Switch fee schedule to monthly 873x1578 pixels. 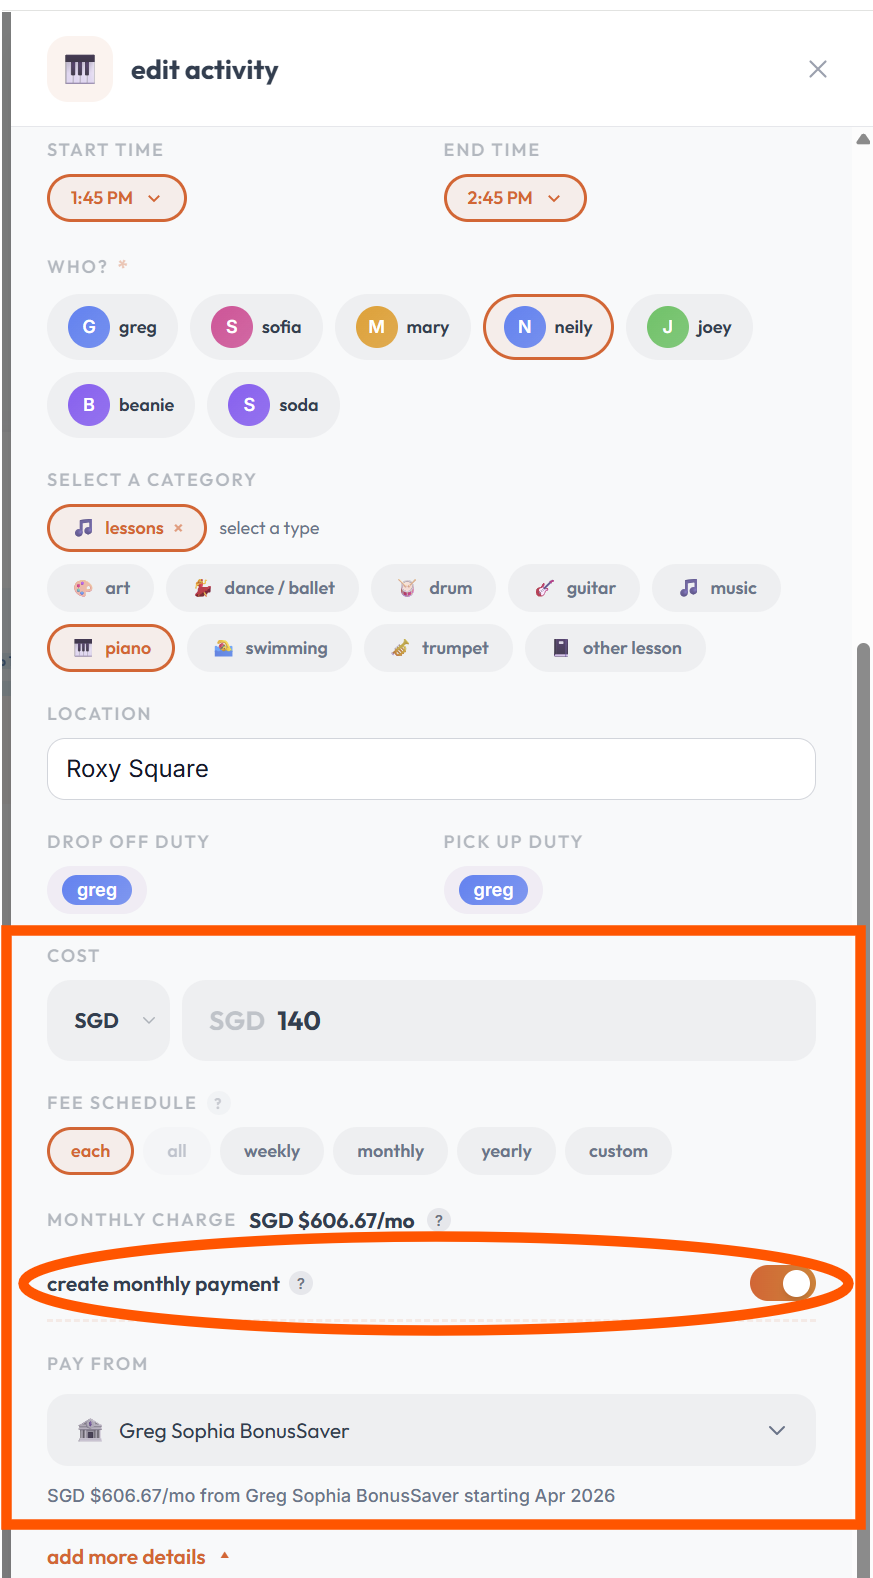(x=391, y=1151)
